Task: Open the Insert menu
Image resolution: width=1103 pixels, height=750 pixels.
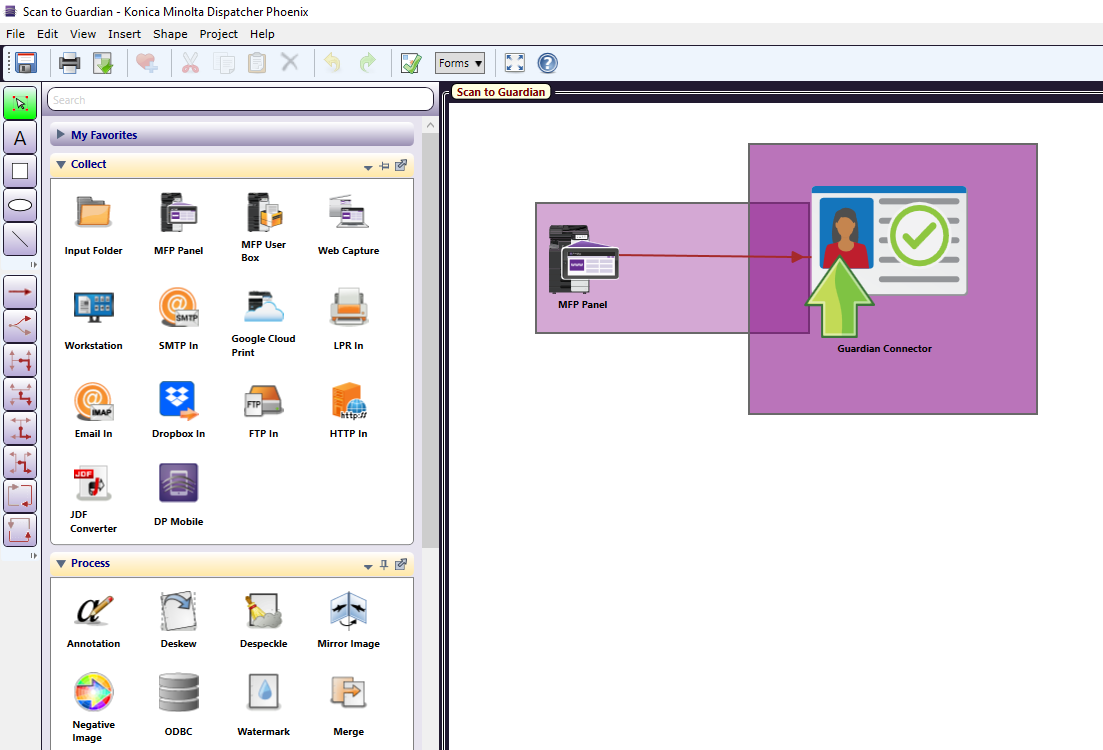Action: [125, 34]
